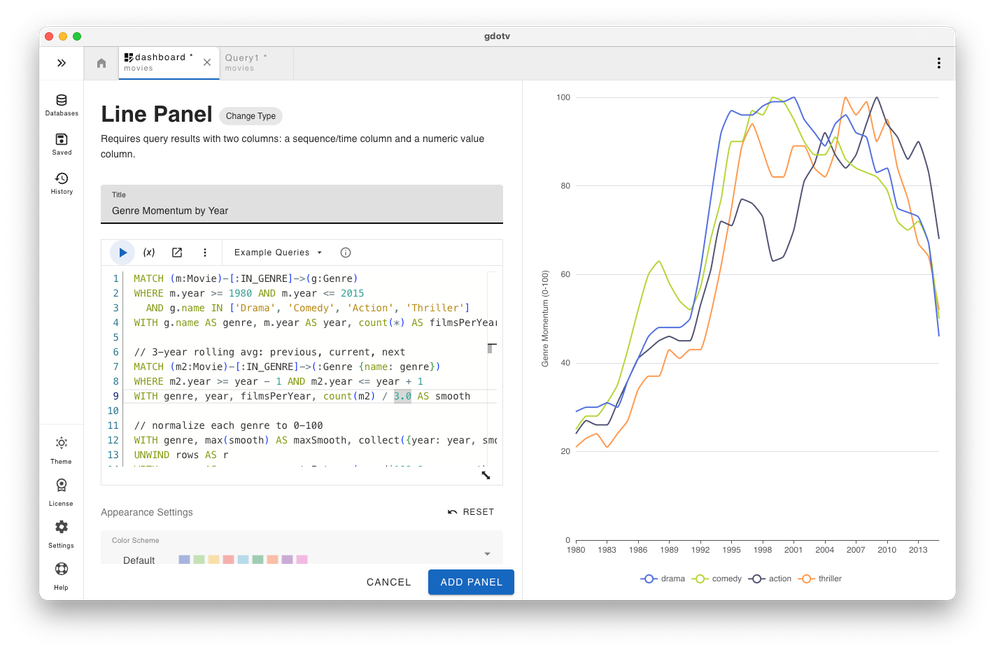
Task: Run the query with the play button
Action: pyautogui.click(x=123, y=253)
